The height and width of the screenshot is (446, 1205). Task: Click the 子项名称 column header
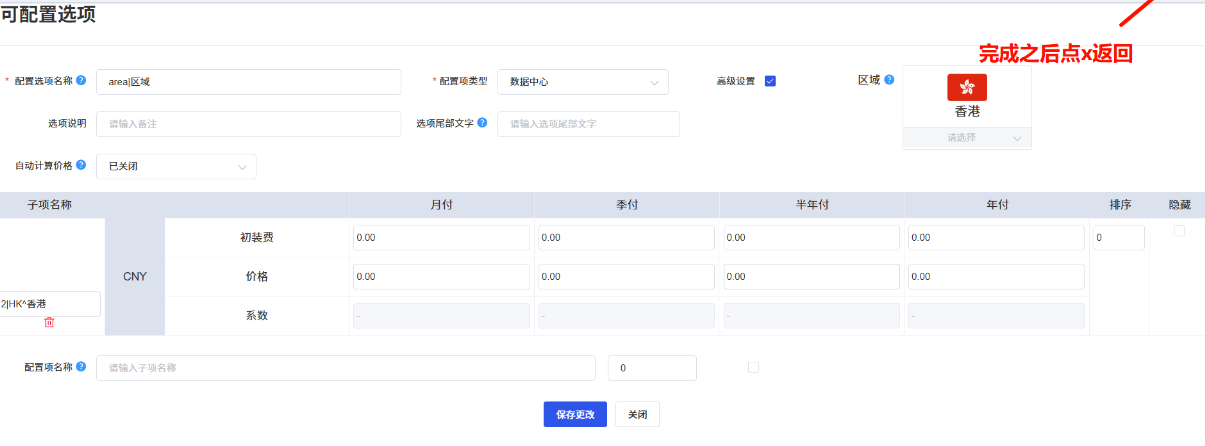tap(49, 205)
